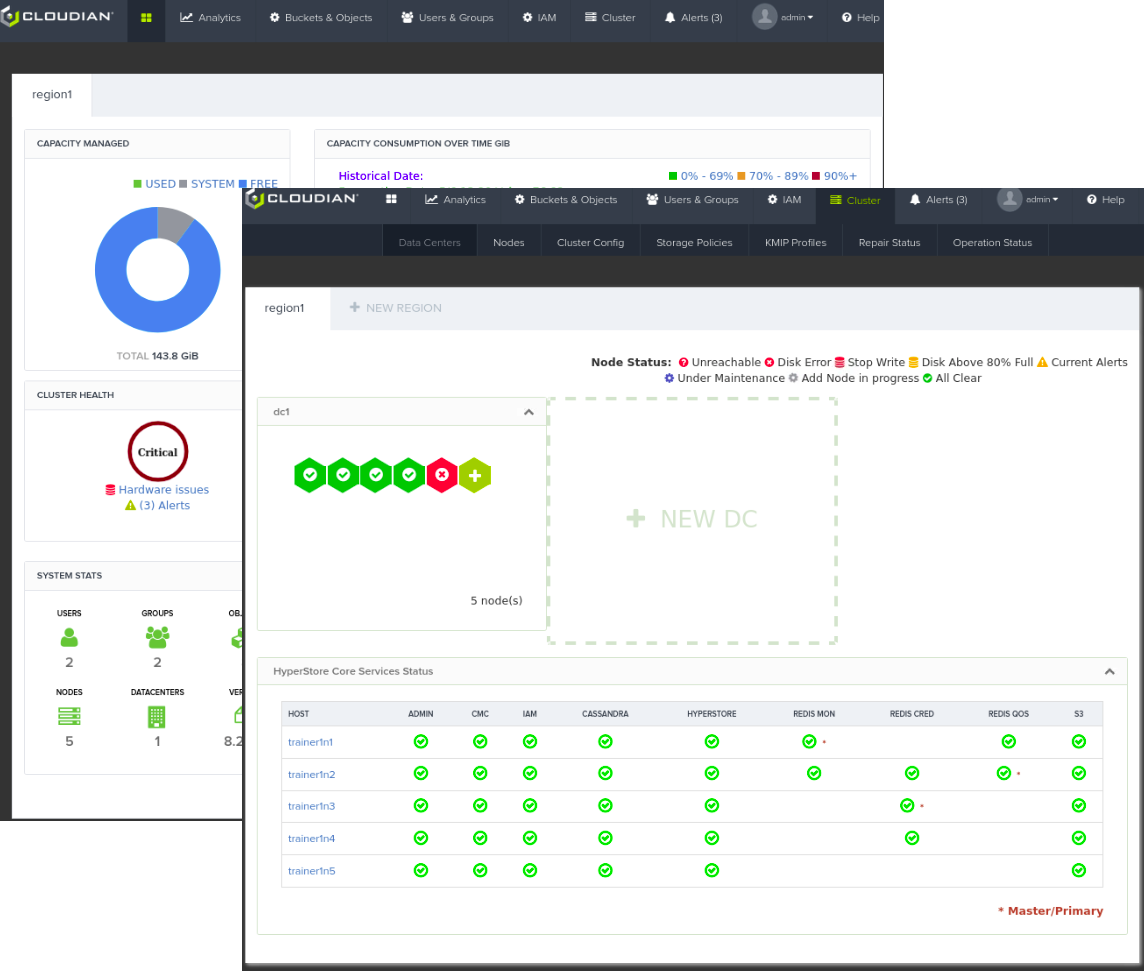Image resolution: width=1144 pixels, height=971 pixels.
Task: Collapse HyperStore Core Services Status panel
Action: [1109, 672]
